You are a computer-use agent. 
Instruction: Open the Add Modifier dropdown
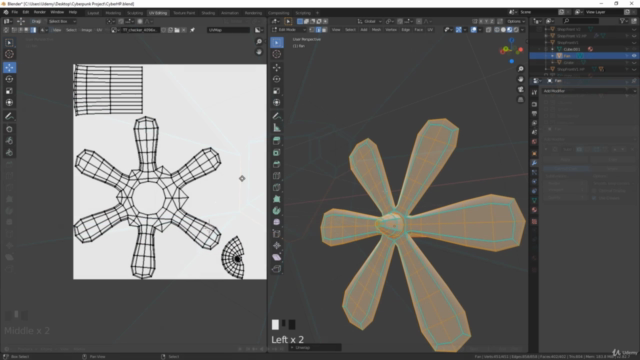pos(589,91)
